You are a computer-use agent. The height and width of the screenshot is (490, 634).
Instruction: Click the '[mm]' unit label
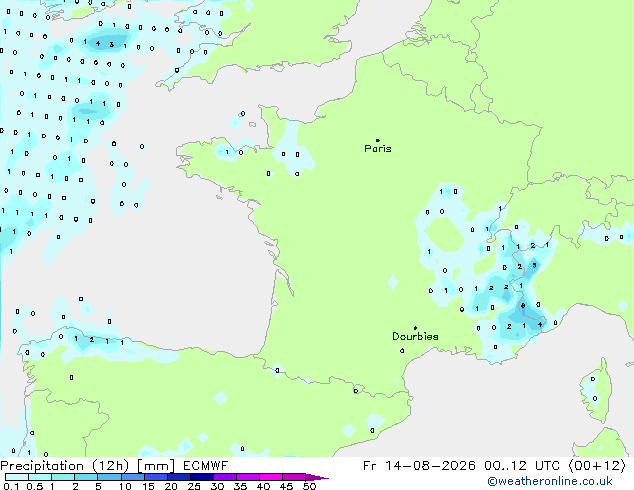(x=156, y=466)
